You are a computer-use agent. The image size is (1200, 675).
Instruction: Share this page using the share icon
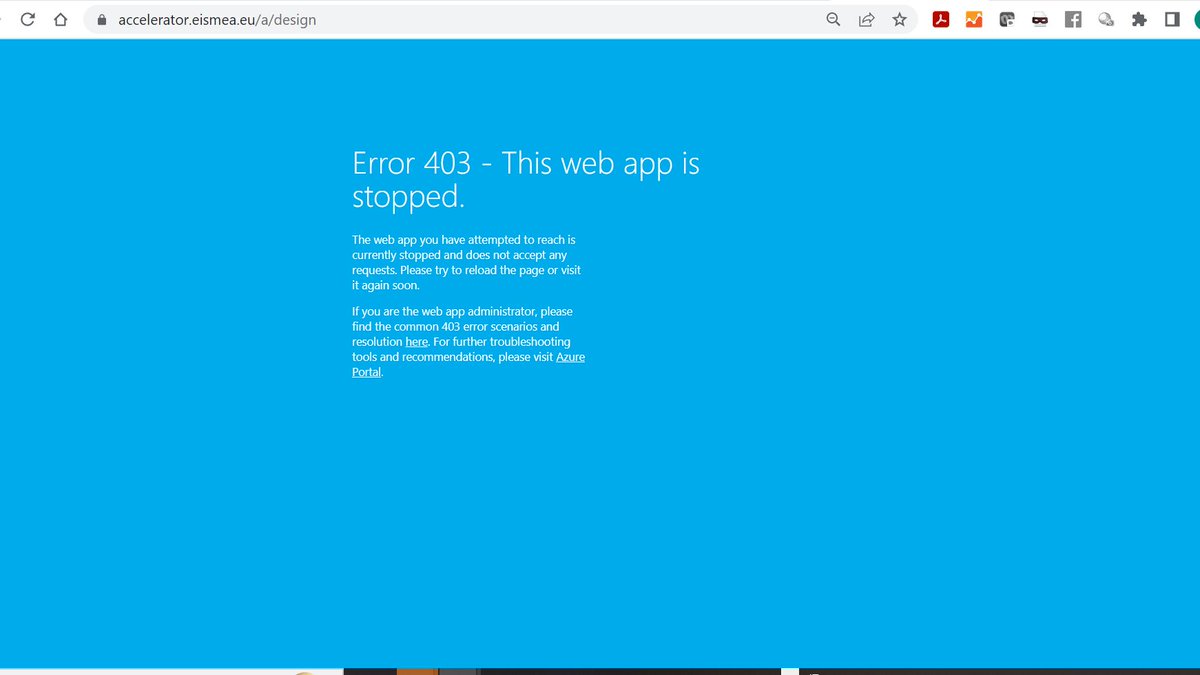(867, 19)
